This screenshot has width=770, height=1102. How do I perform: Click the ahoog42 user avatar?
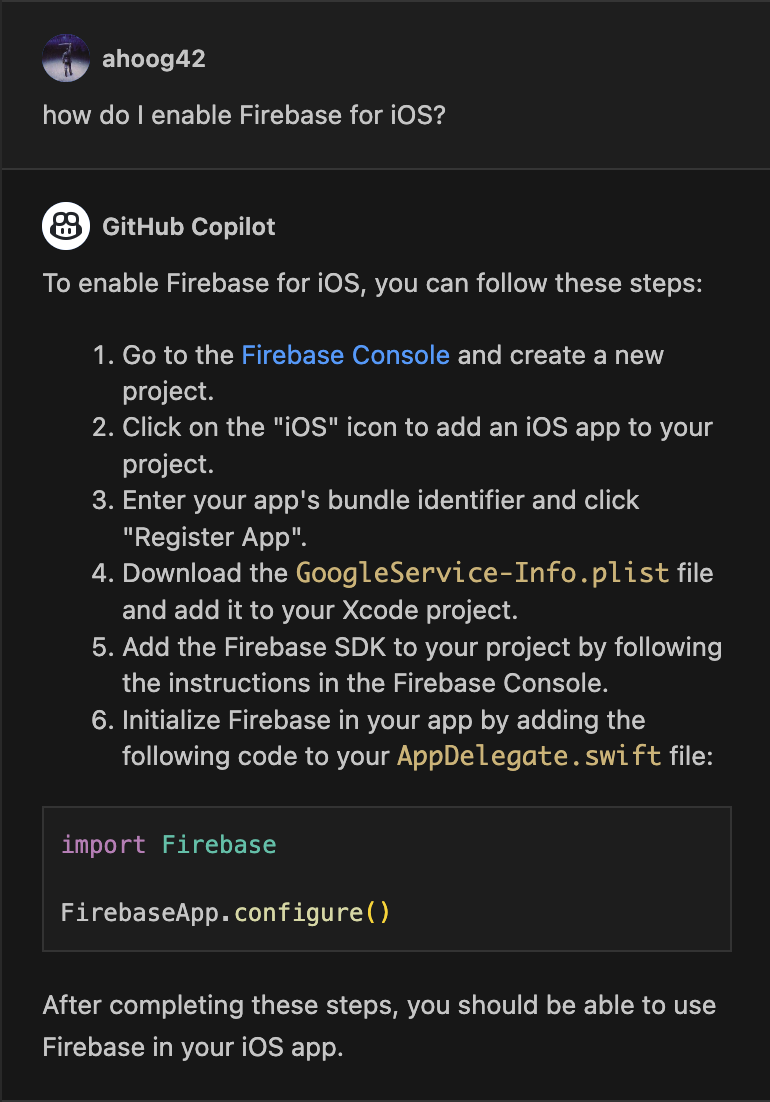pos(66,58)
